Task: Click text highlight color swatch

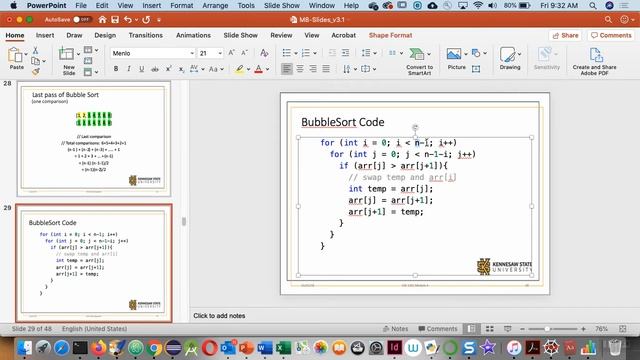Action: 239,69
